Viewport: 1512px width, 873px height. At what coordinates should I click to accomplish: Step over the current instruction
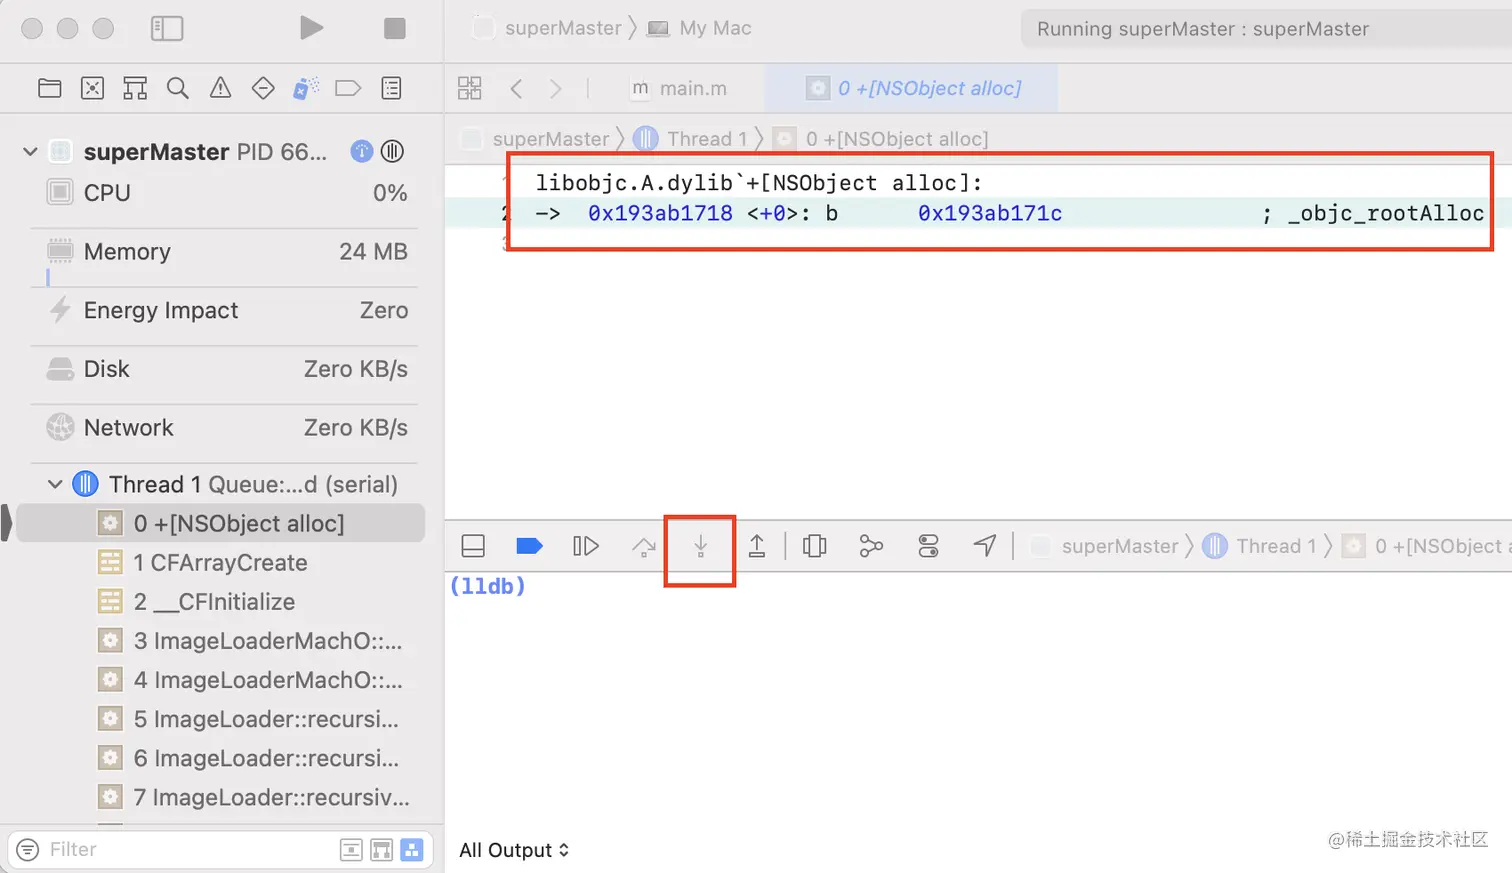pyautogui.click(x=644, y=546)
